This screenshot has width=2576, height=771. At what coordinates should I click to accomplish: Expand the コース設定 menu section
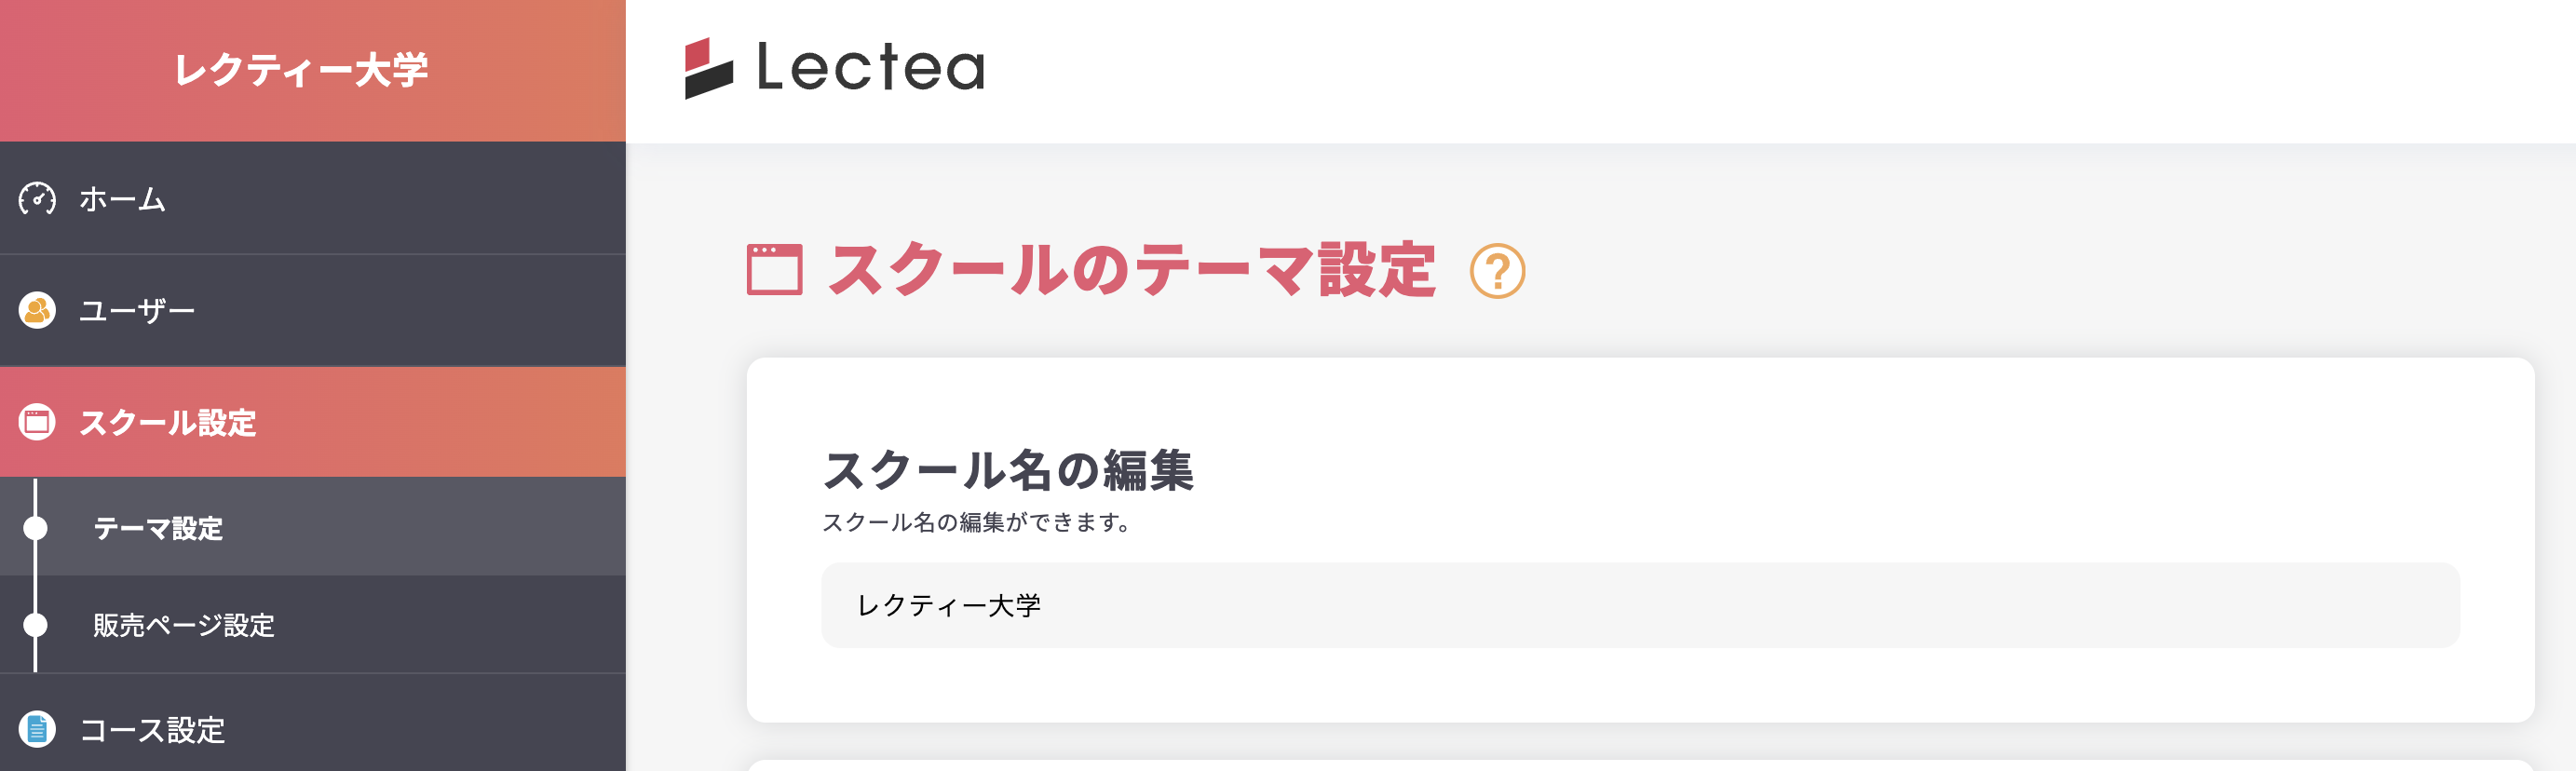pyautogui.click(x=152, y=730)
